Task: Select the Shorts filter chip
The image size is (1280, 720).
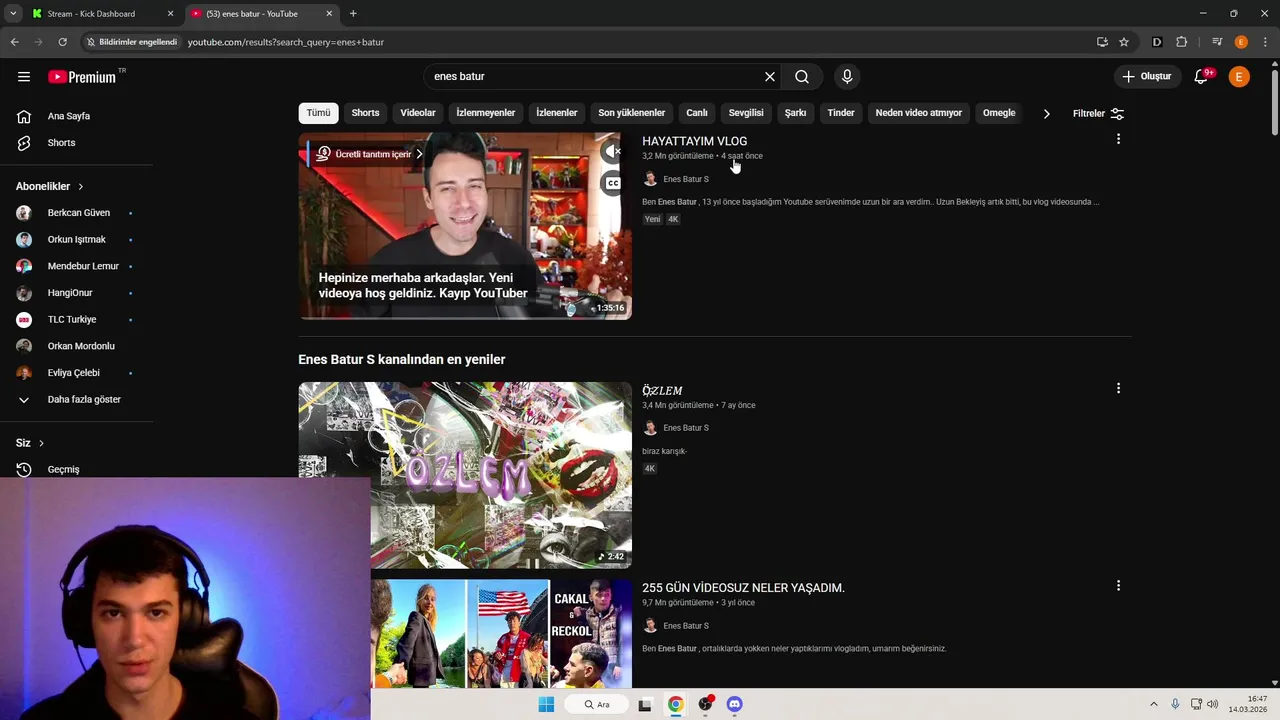Action: (365, 113)
